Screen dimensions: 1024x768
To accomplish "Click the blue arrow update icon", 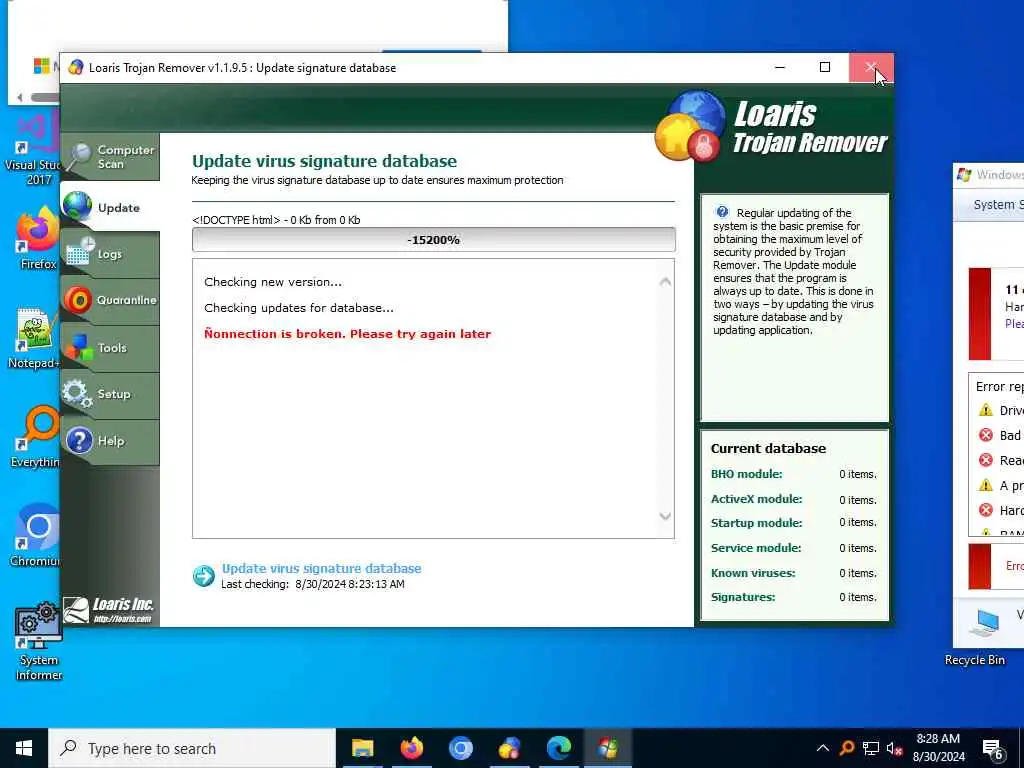I will [204, 575].
